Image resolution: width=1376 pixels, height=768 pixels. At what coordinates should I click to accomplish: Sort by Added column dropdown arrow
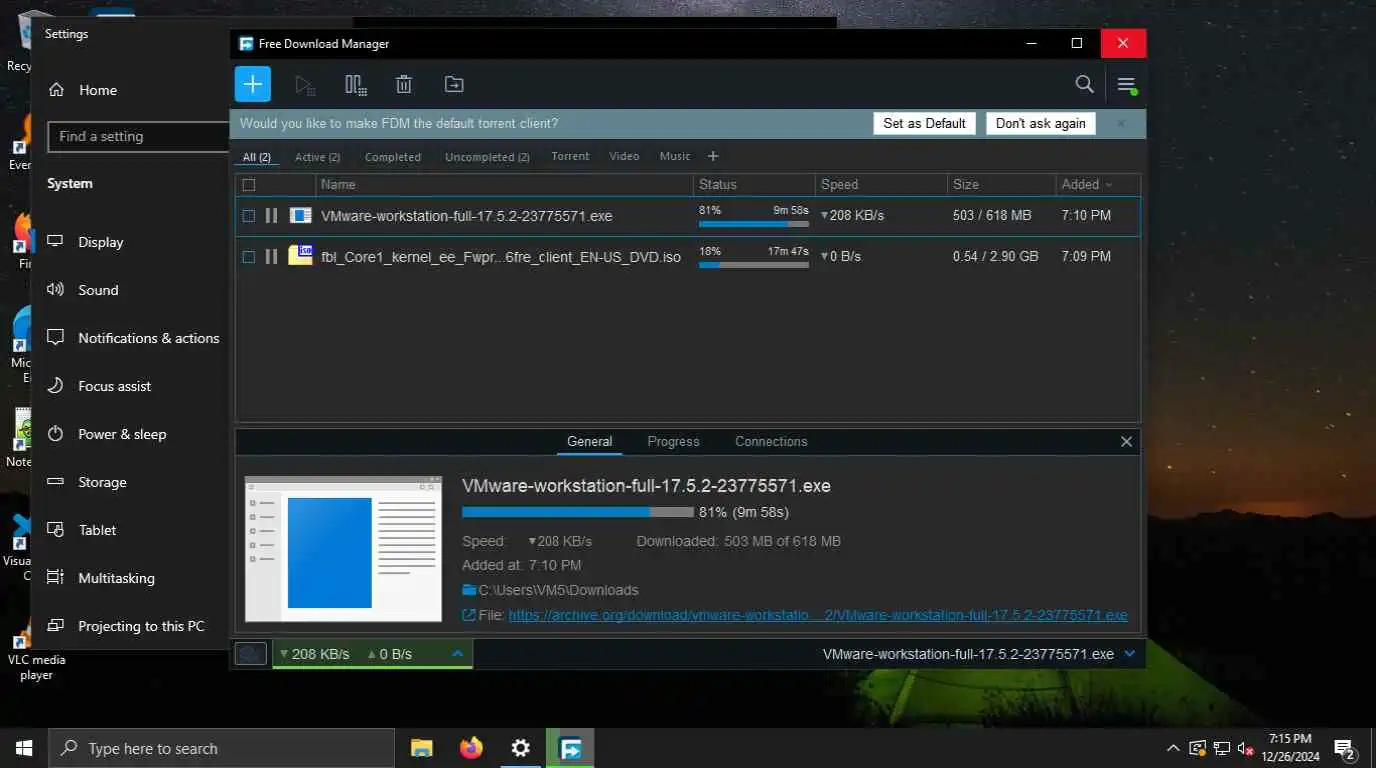pos(1109,185)
